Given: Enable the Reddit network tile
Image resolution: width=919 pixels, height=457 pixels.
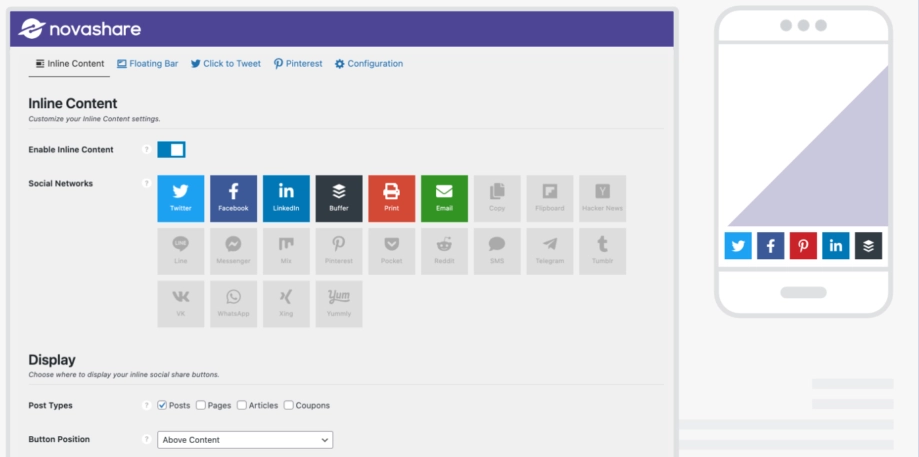Looking at the screenshot, I should [444, 251].
